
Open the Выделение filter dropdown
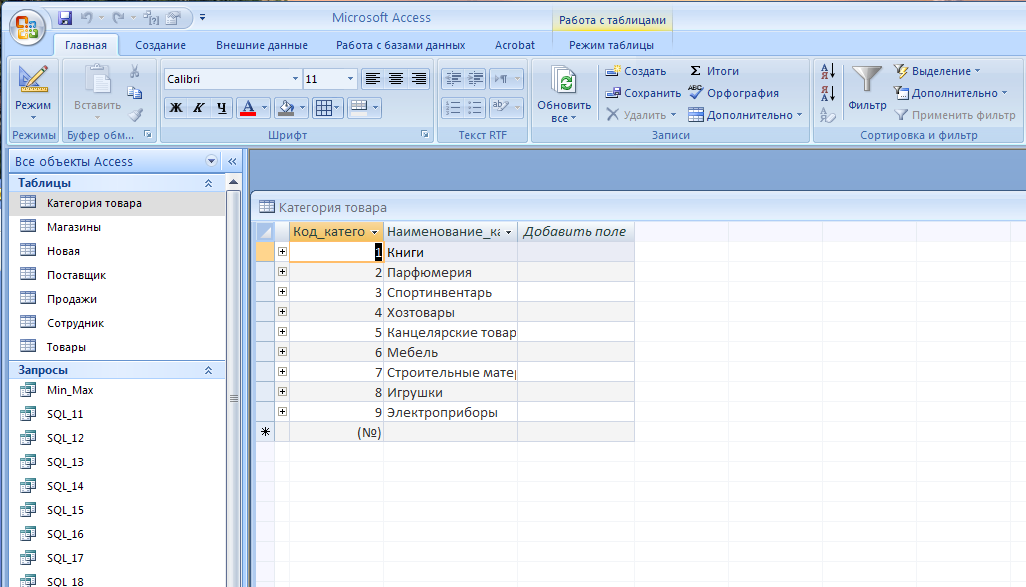click(x=937, y=71)
